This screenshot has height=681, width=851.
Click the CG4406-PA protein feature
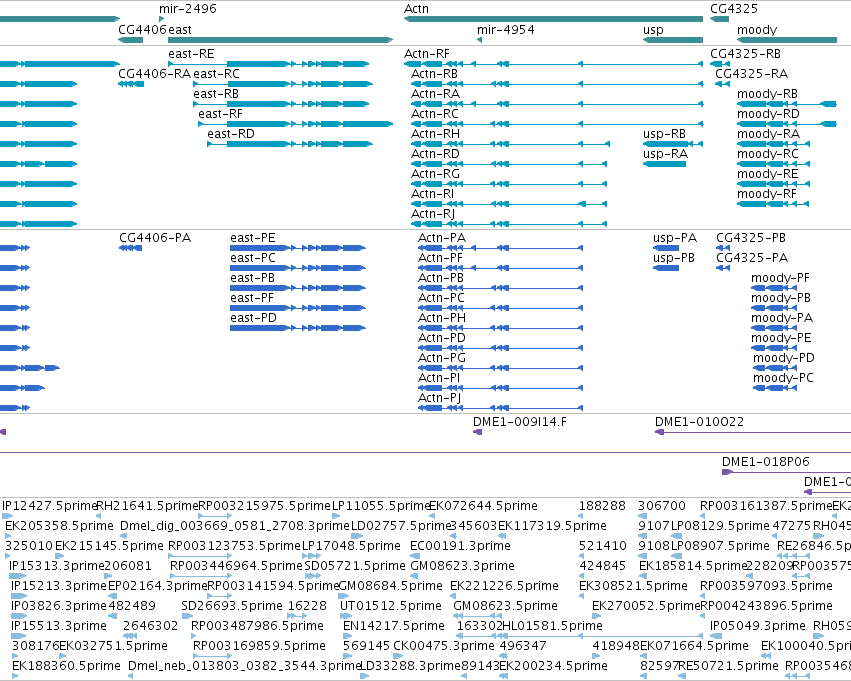coord(130,248)
